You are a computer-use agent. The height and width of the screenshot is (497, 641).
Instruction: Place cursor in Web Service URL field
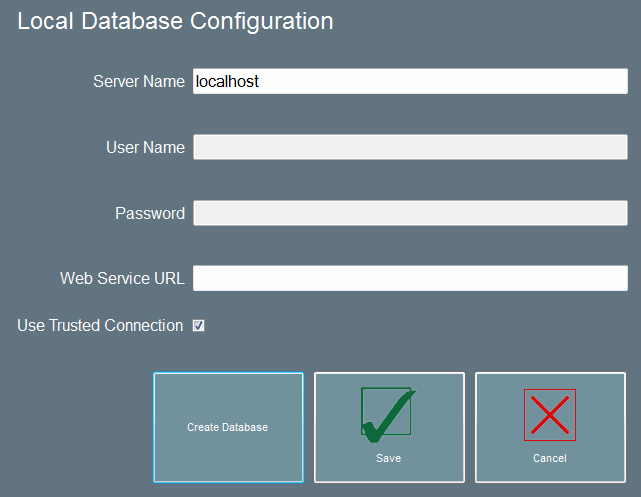coord(410,278)
